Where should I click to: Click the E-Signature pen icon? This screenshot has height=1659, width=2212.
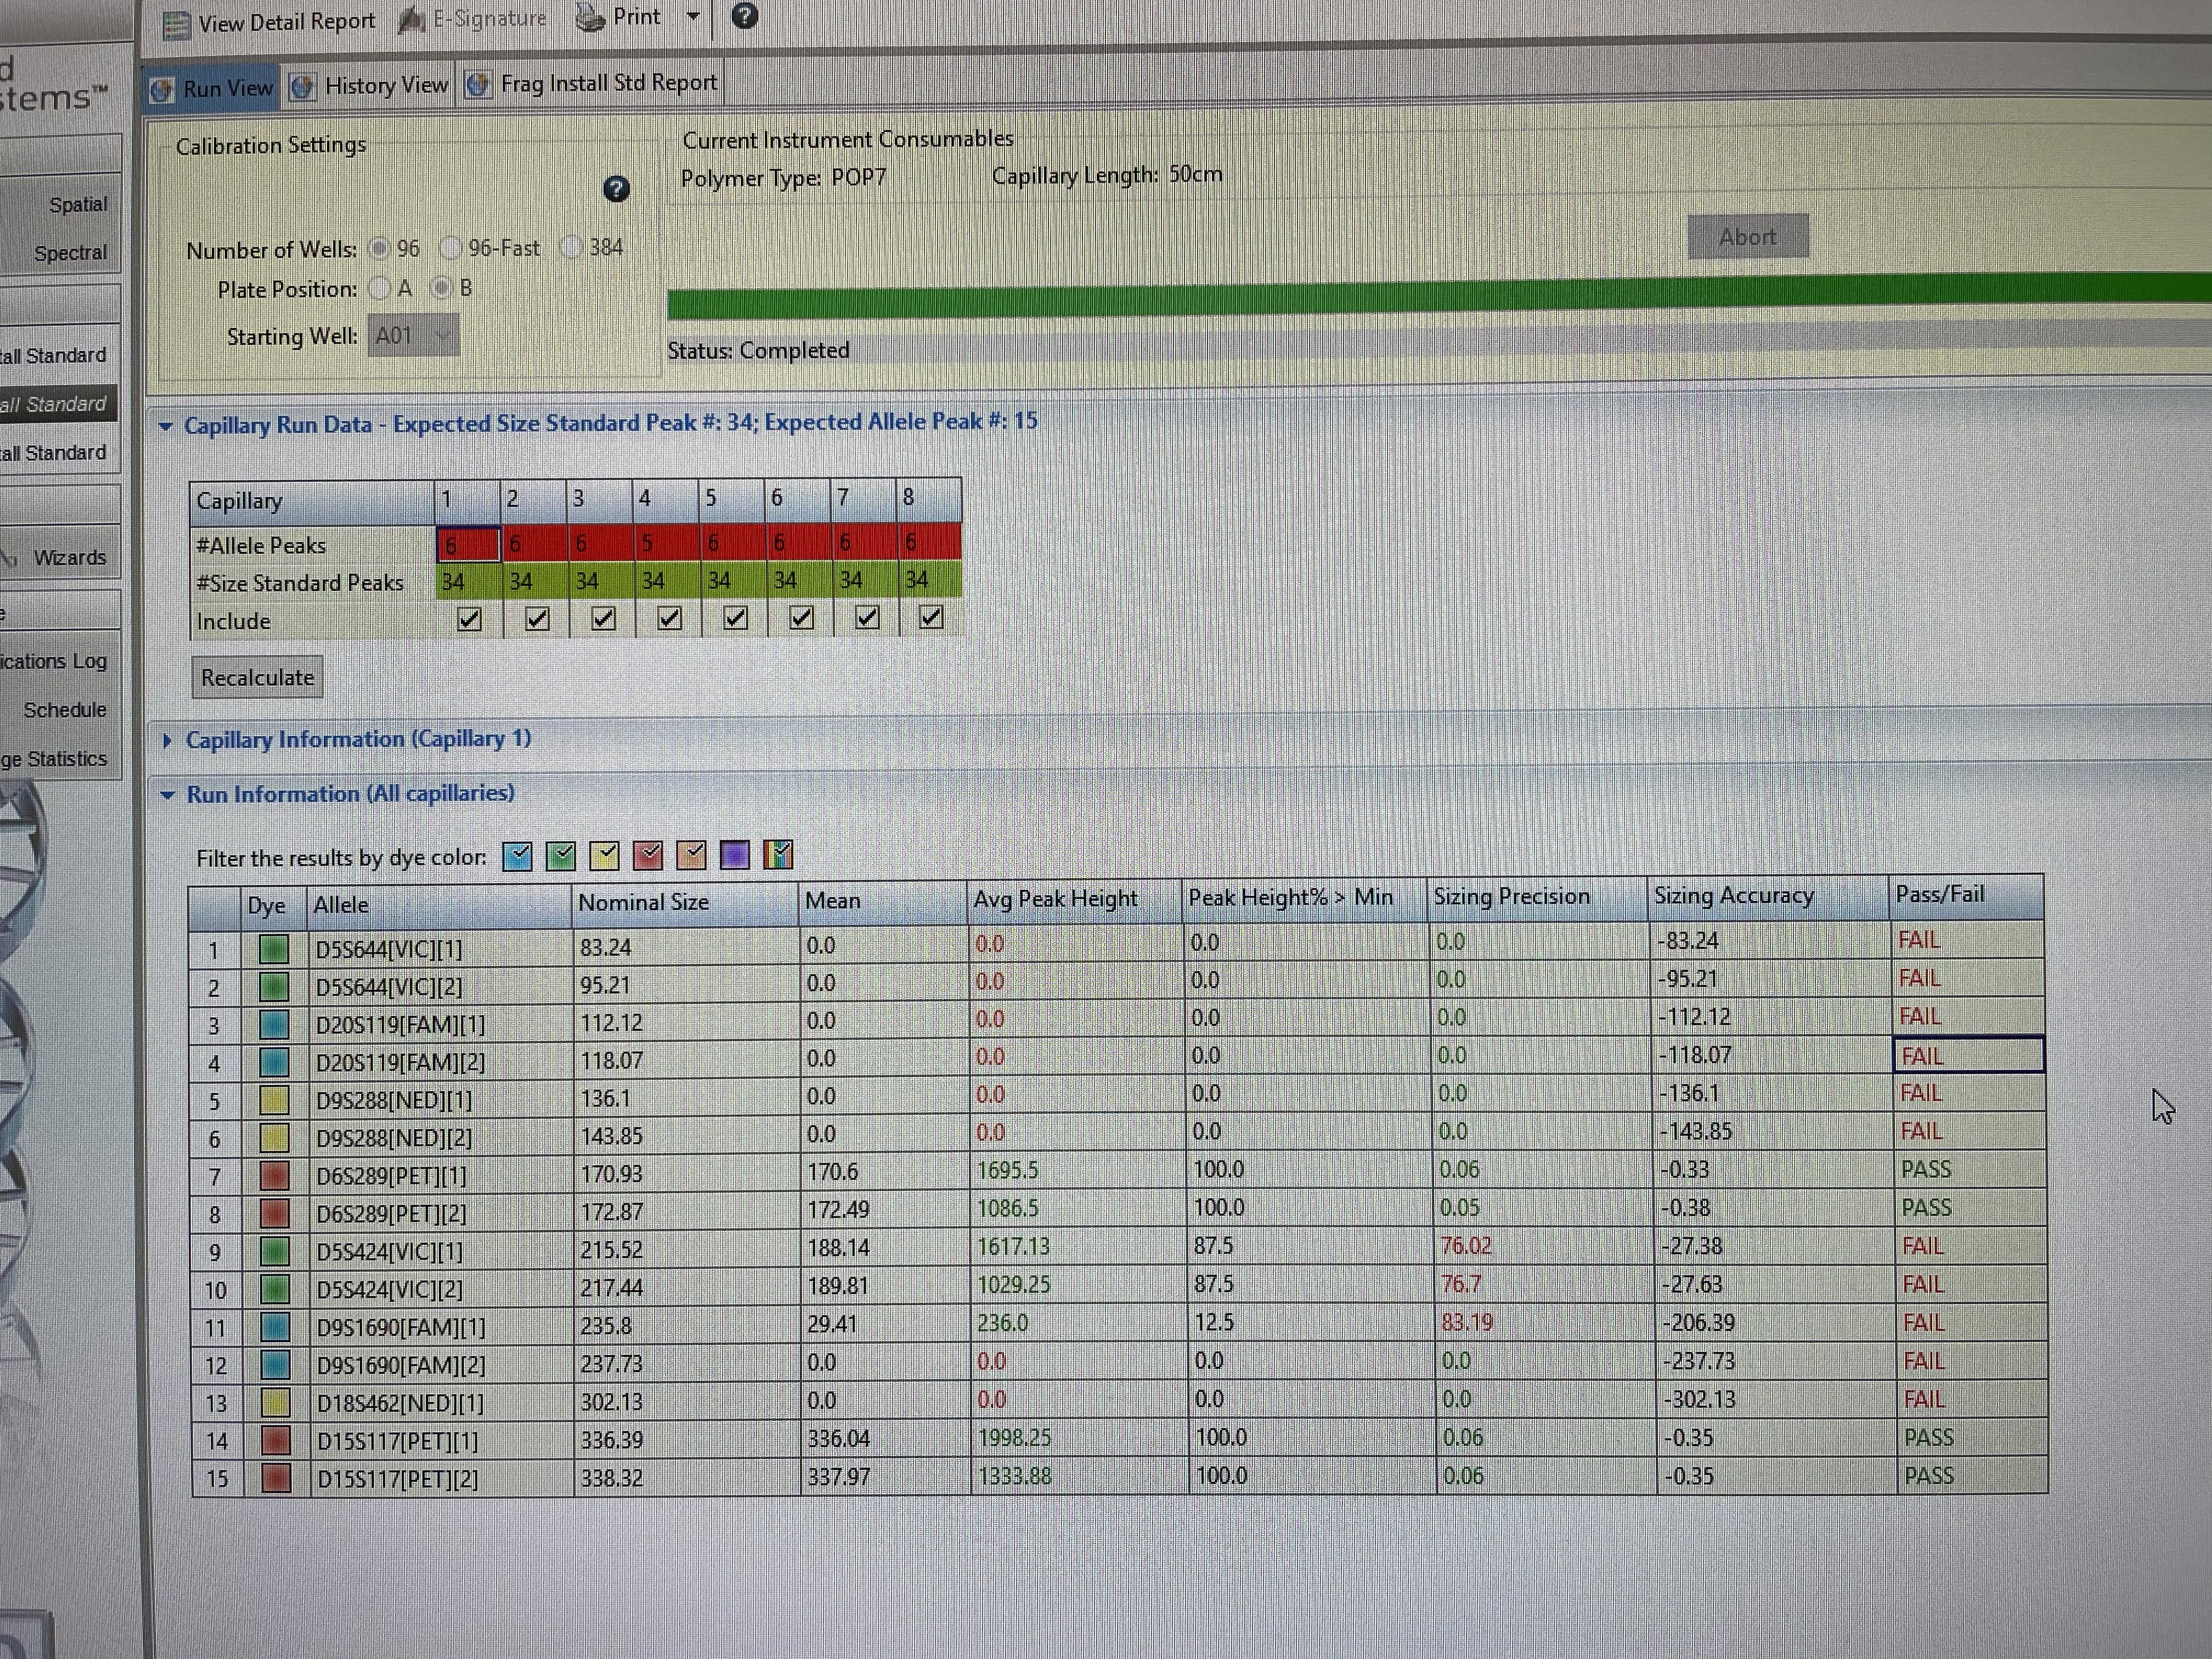coord(411,20)
